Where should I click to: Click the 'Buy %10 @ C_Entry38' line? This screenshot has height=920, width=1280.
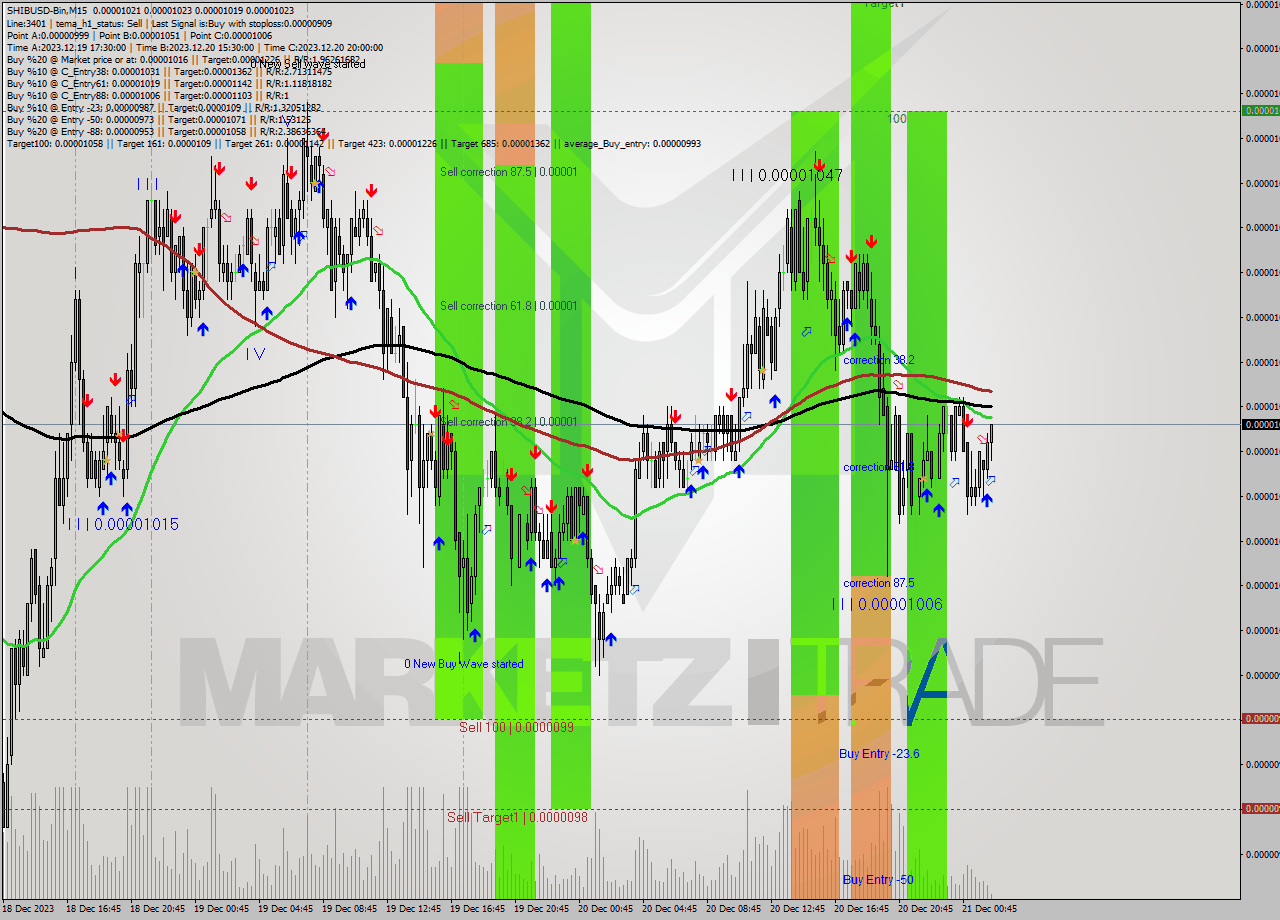169,71
